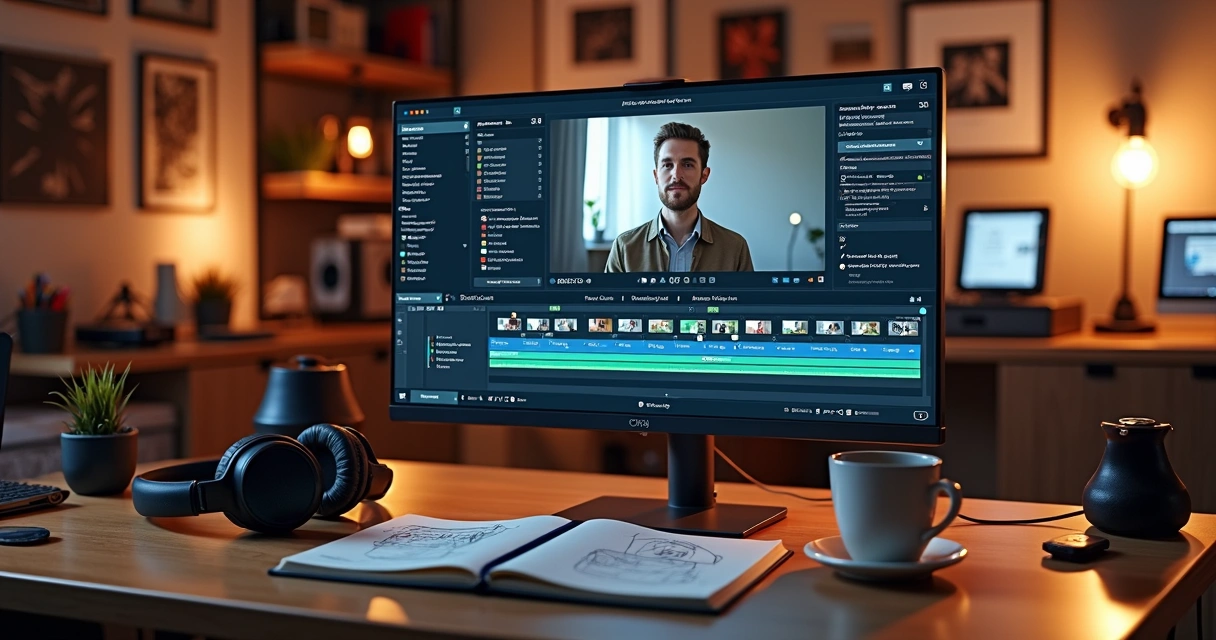
Task: Switch to the first tab above the timeline
Action: [x=599, y=298]
